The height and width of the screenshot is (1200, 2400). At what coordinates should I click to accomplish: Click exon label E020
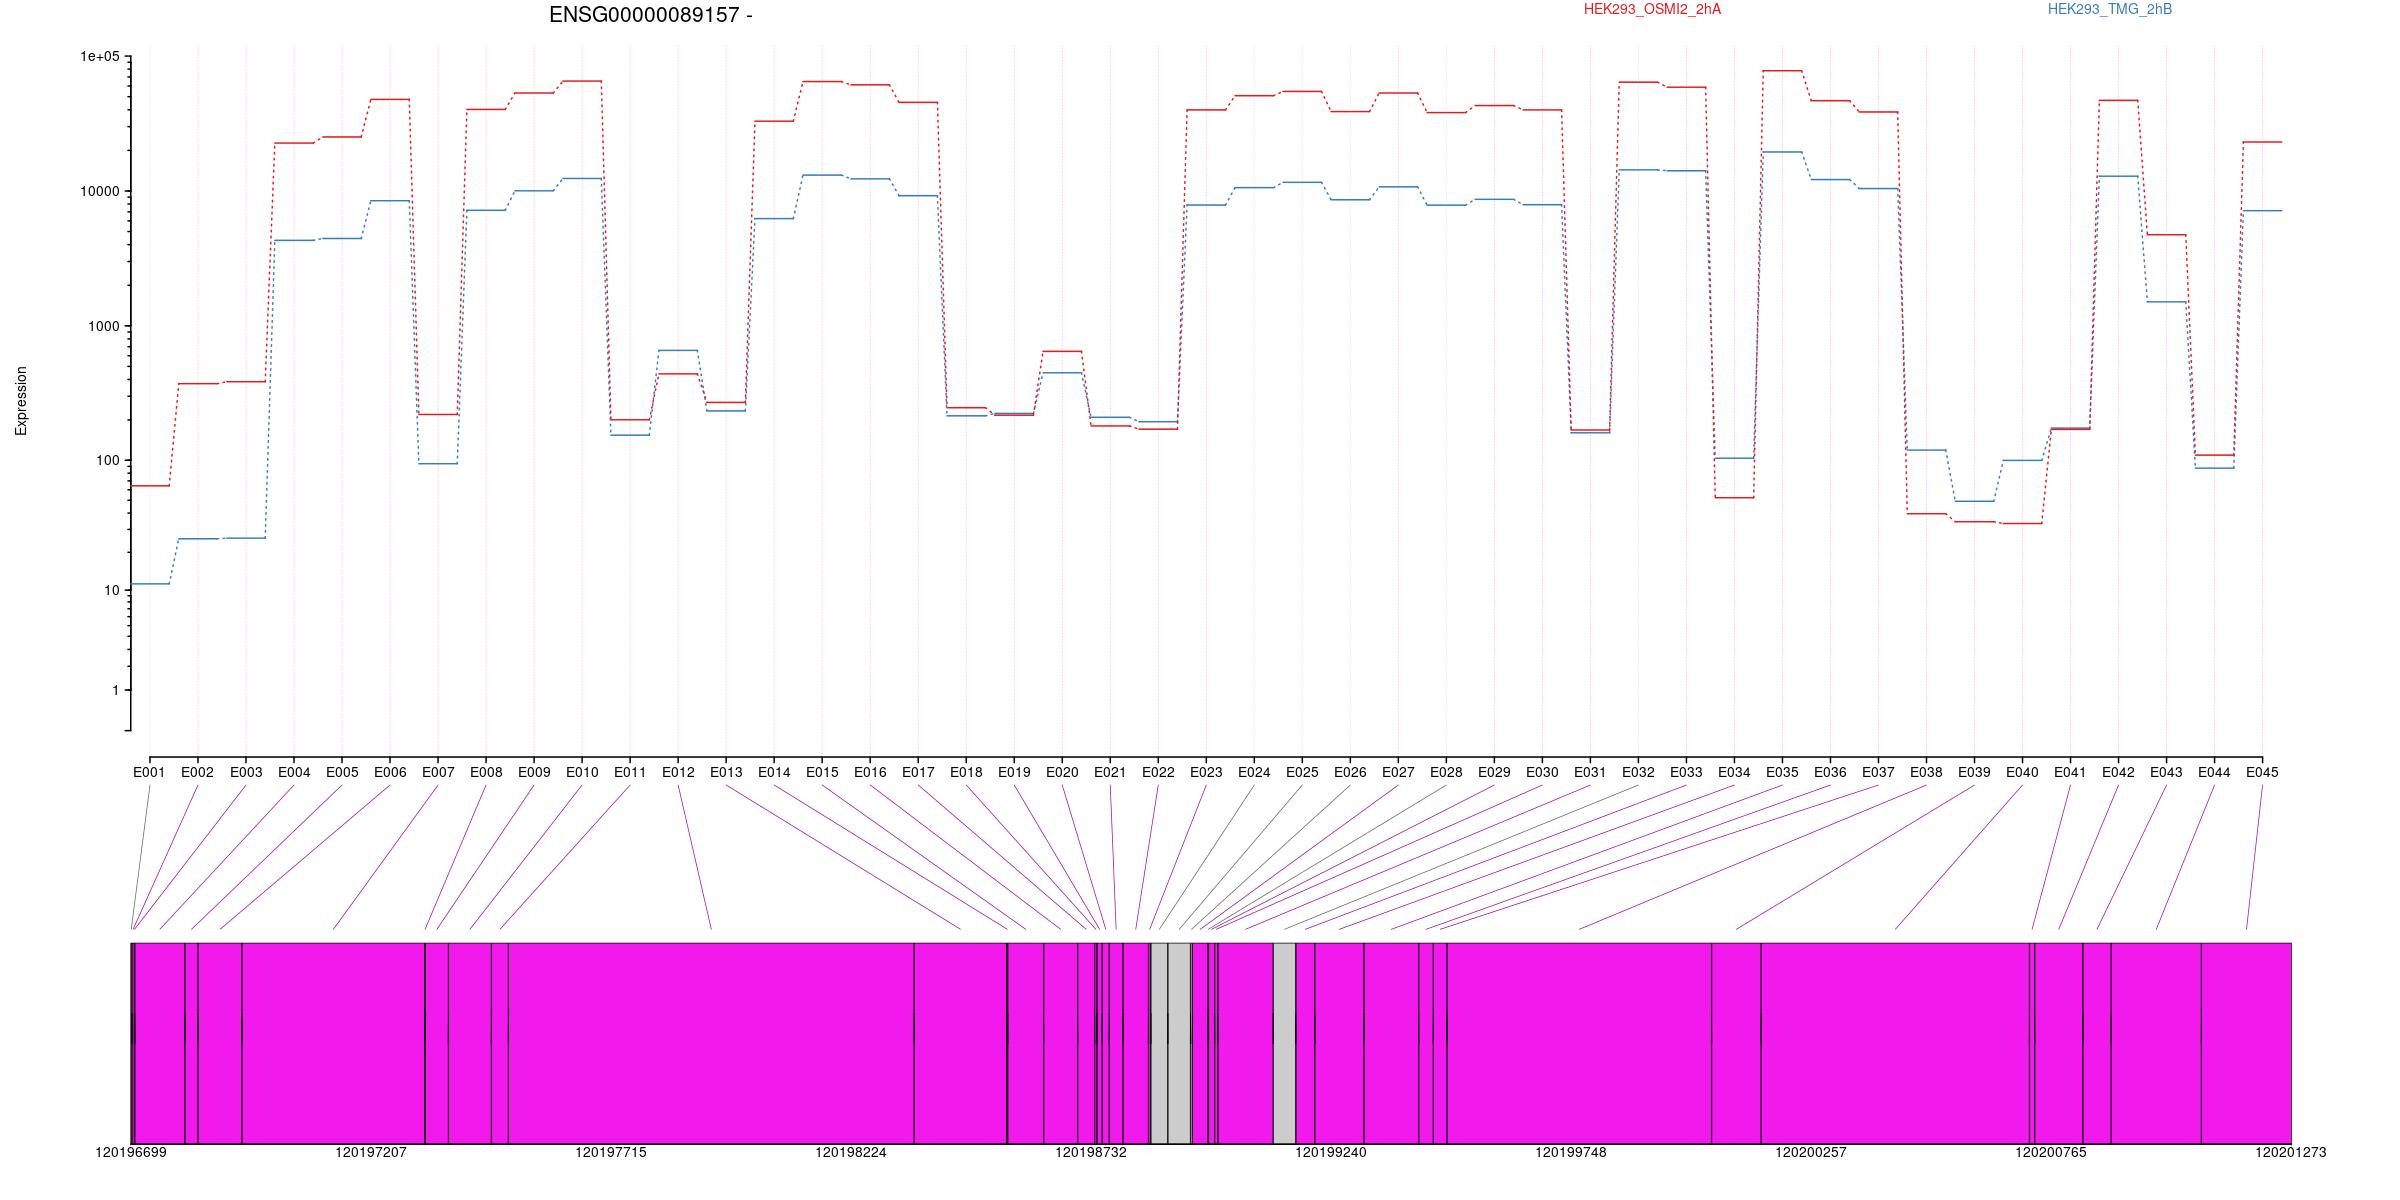(x=1062, y=772)
